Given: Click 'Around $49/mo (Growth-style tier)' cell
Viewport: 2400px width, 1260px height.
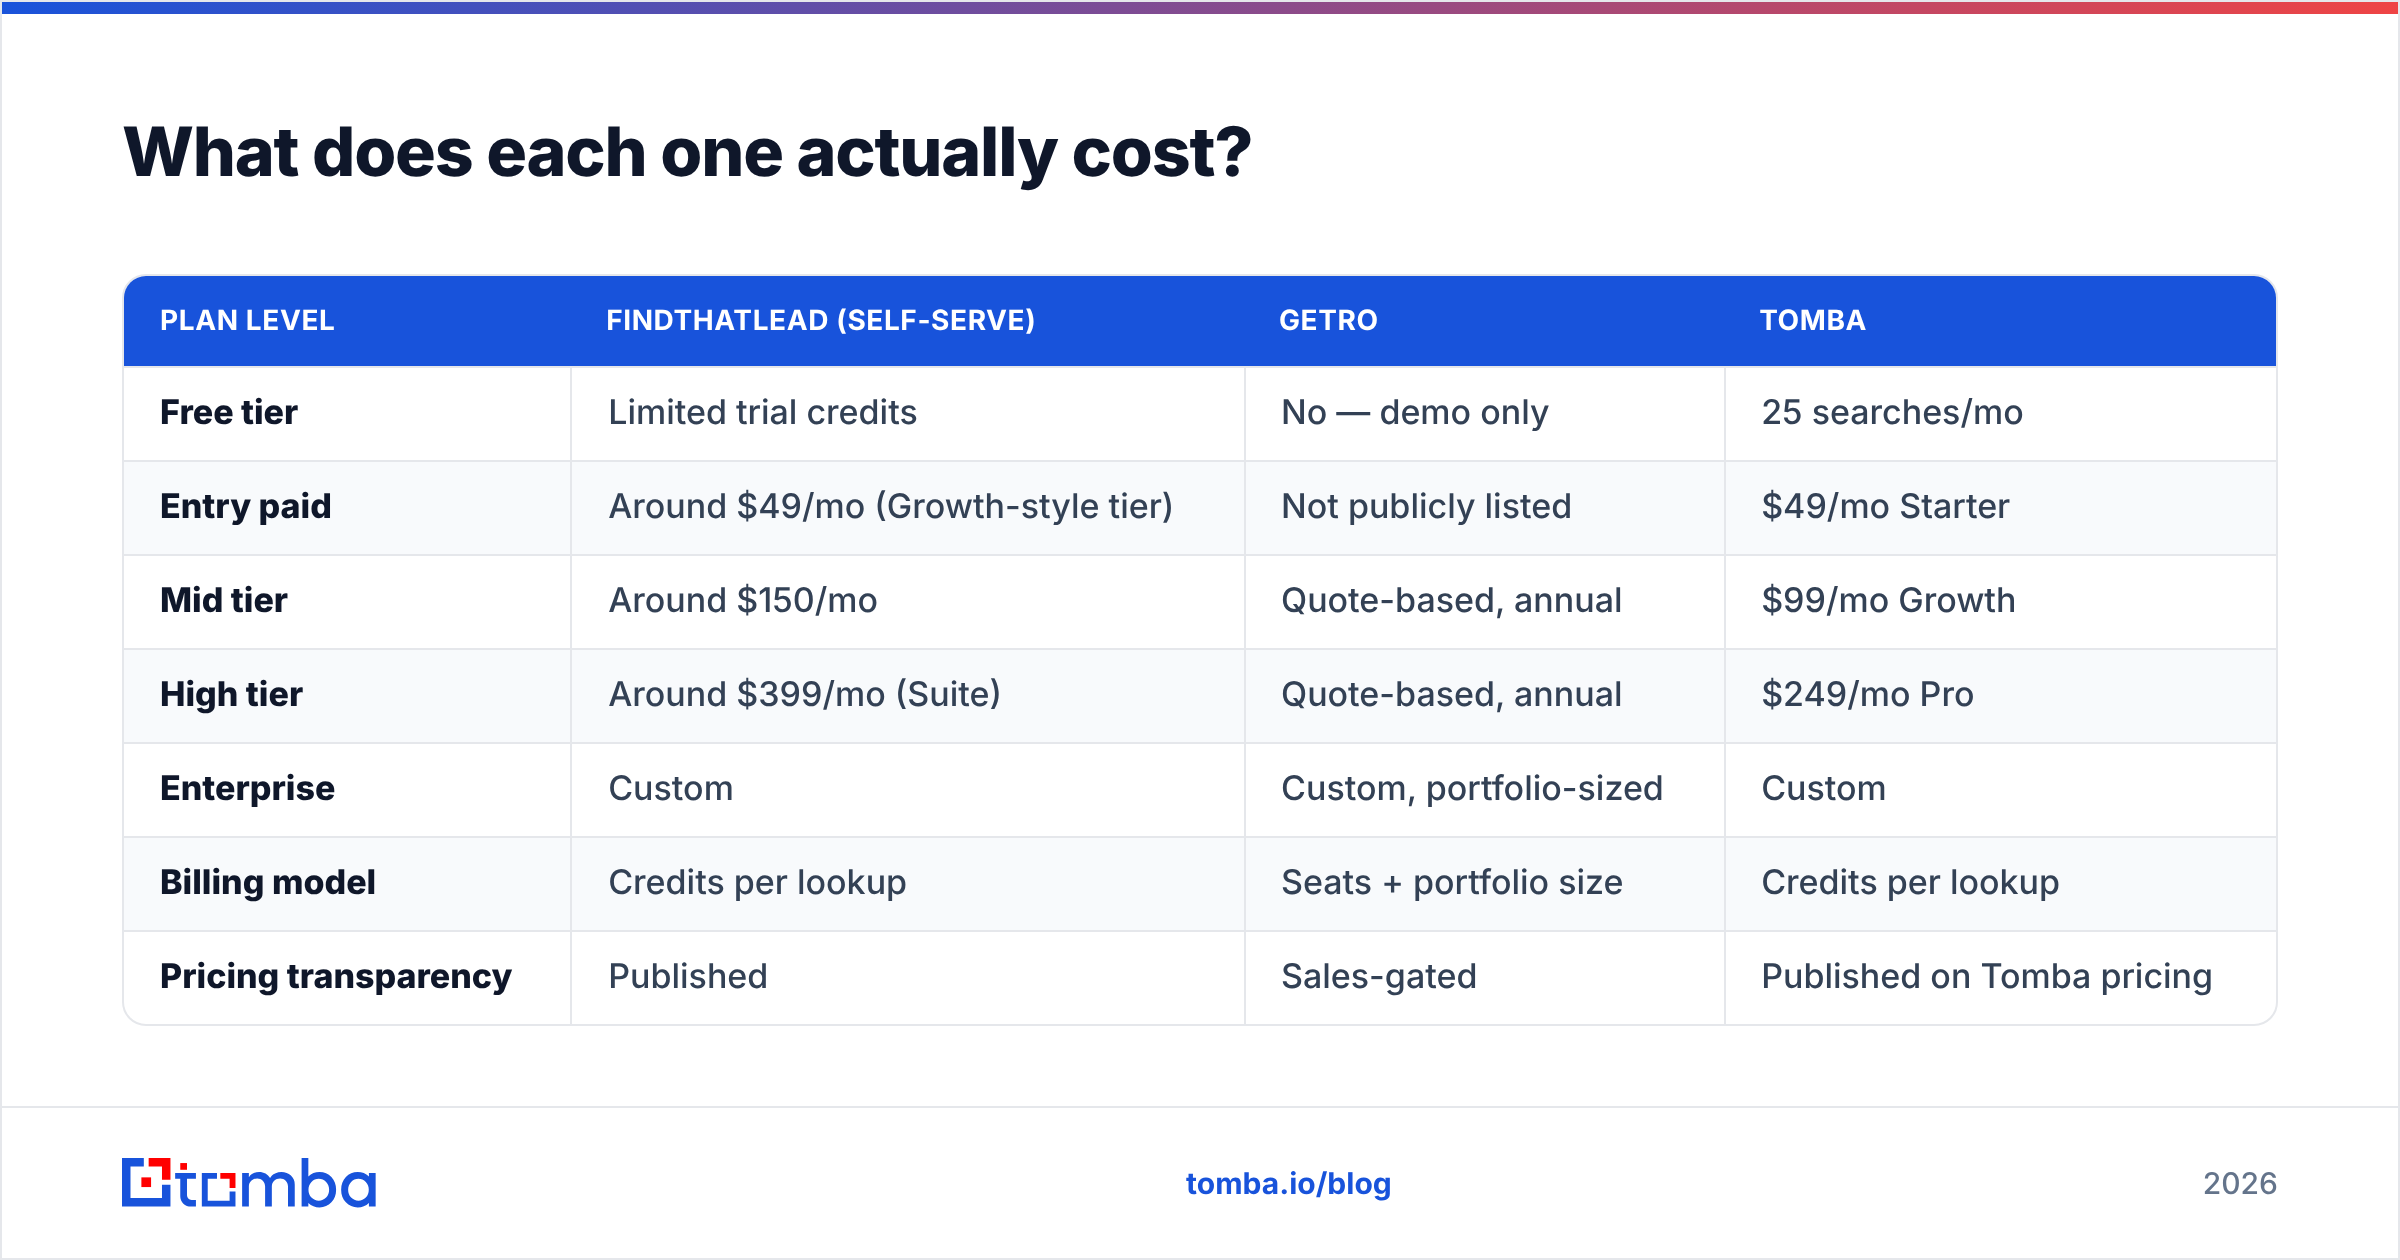Looking at the screenshot, I should (891, 506).
